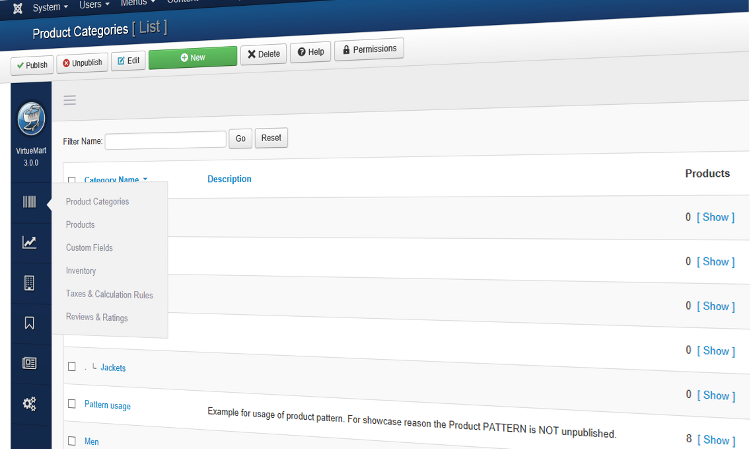This screenshot has width=750, height=449.
Task: Open the barcode products sidebar icon
Action: point(30,202)
